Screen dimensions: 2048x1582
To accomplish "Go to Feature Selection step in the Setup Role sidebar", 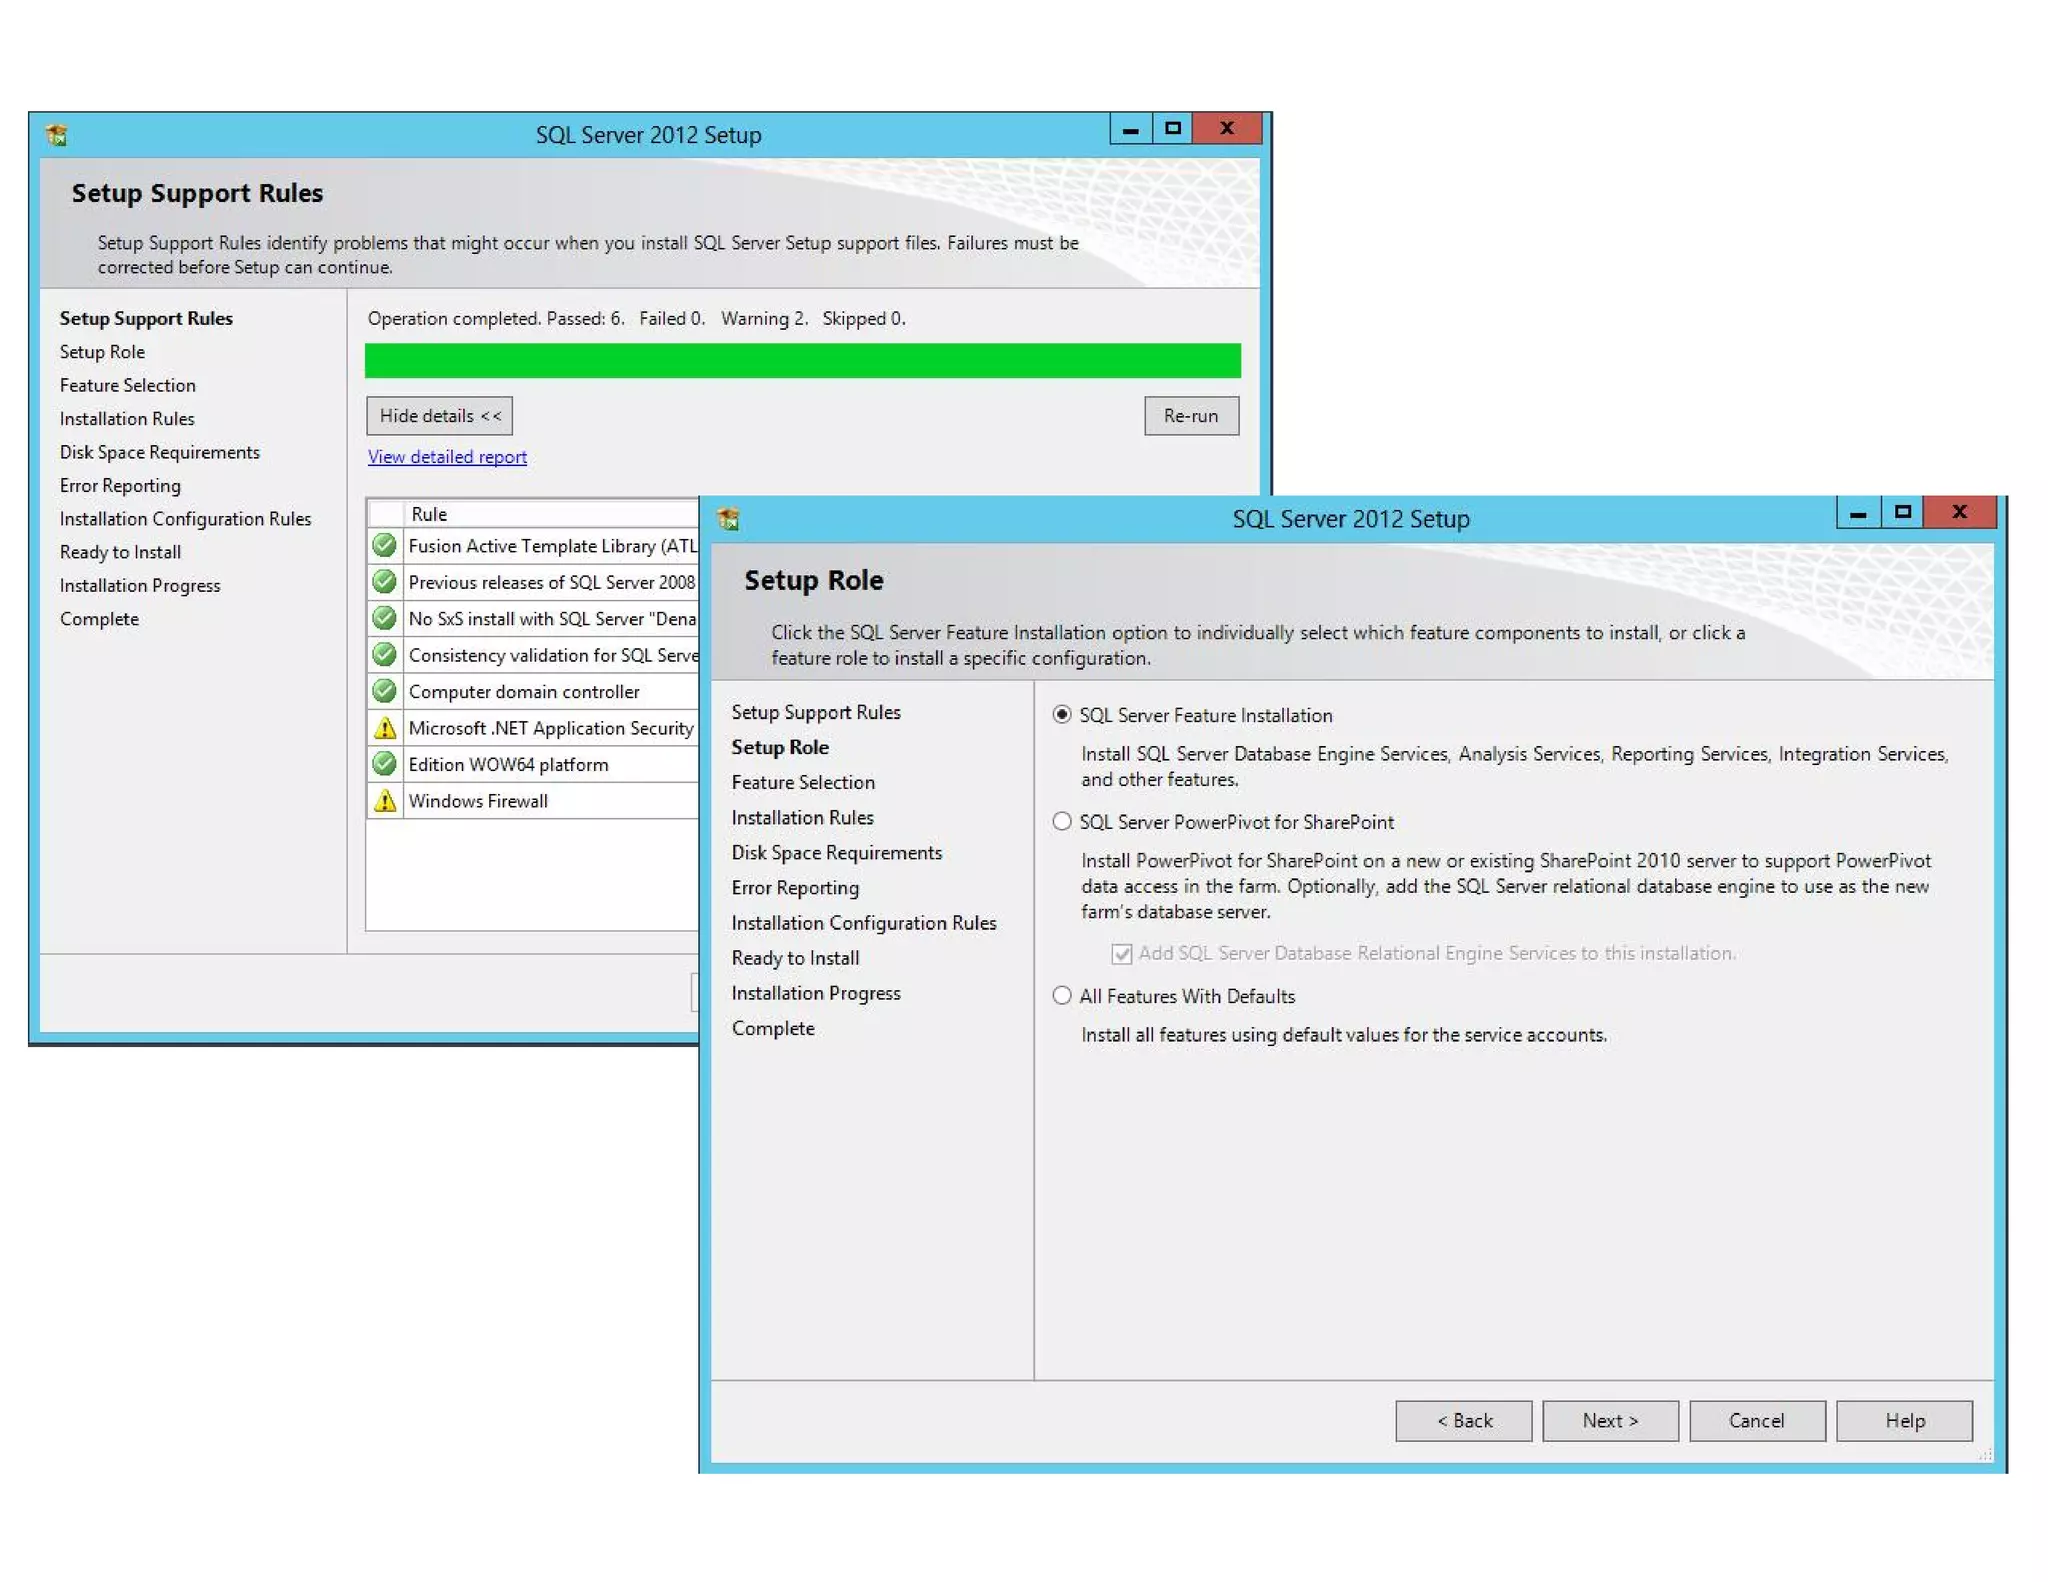I will click(x=802, y=782).
